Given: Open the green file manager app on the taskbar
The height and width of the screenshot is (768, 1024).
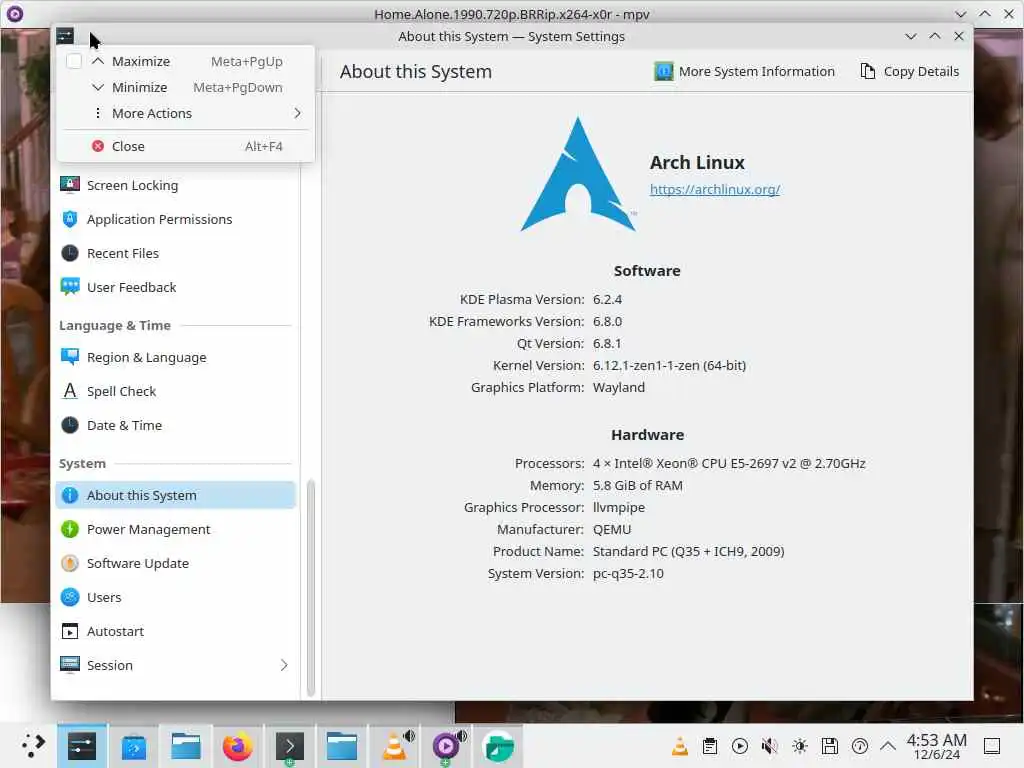Looking at the screenshot, I should coord(498,746).
